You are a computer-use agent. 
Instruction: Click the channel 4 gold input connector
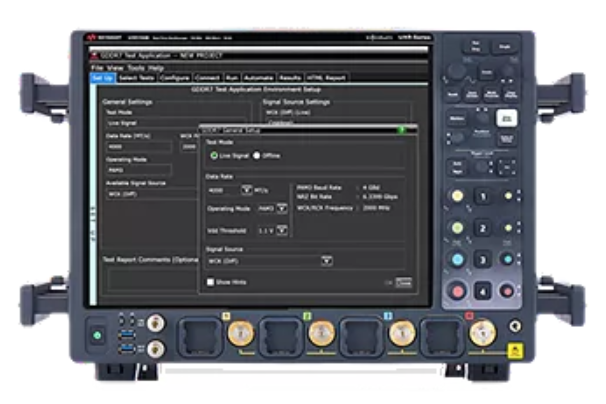[482, 333]
